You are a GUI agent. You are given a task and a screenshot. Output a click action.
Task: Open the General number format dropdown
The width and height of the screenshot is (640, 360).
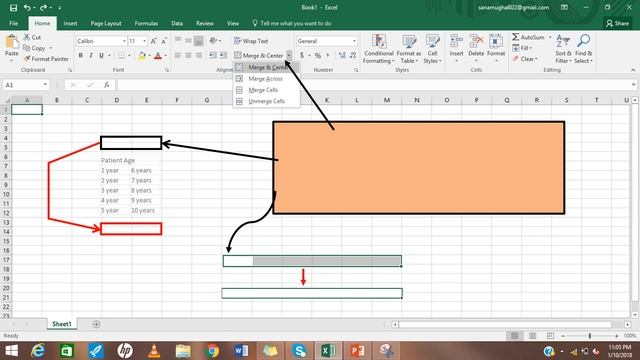pos(354,41)
